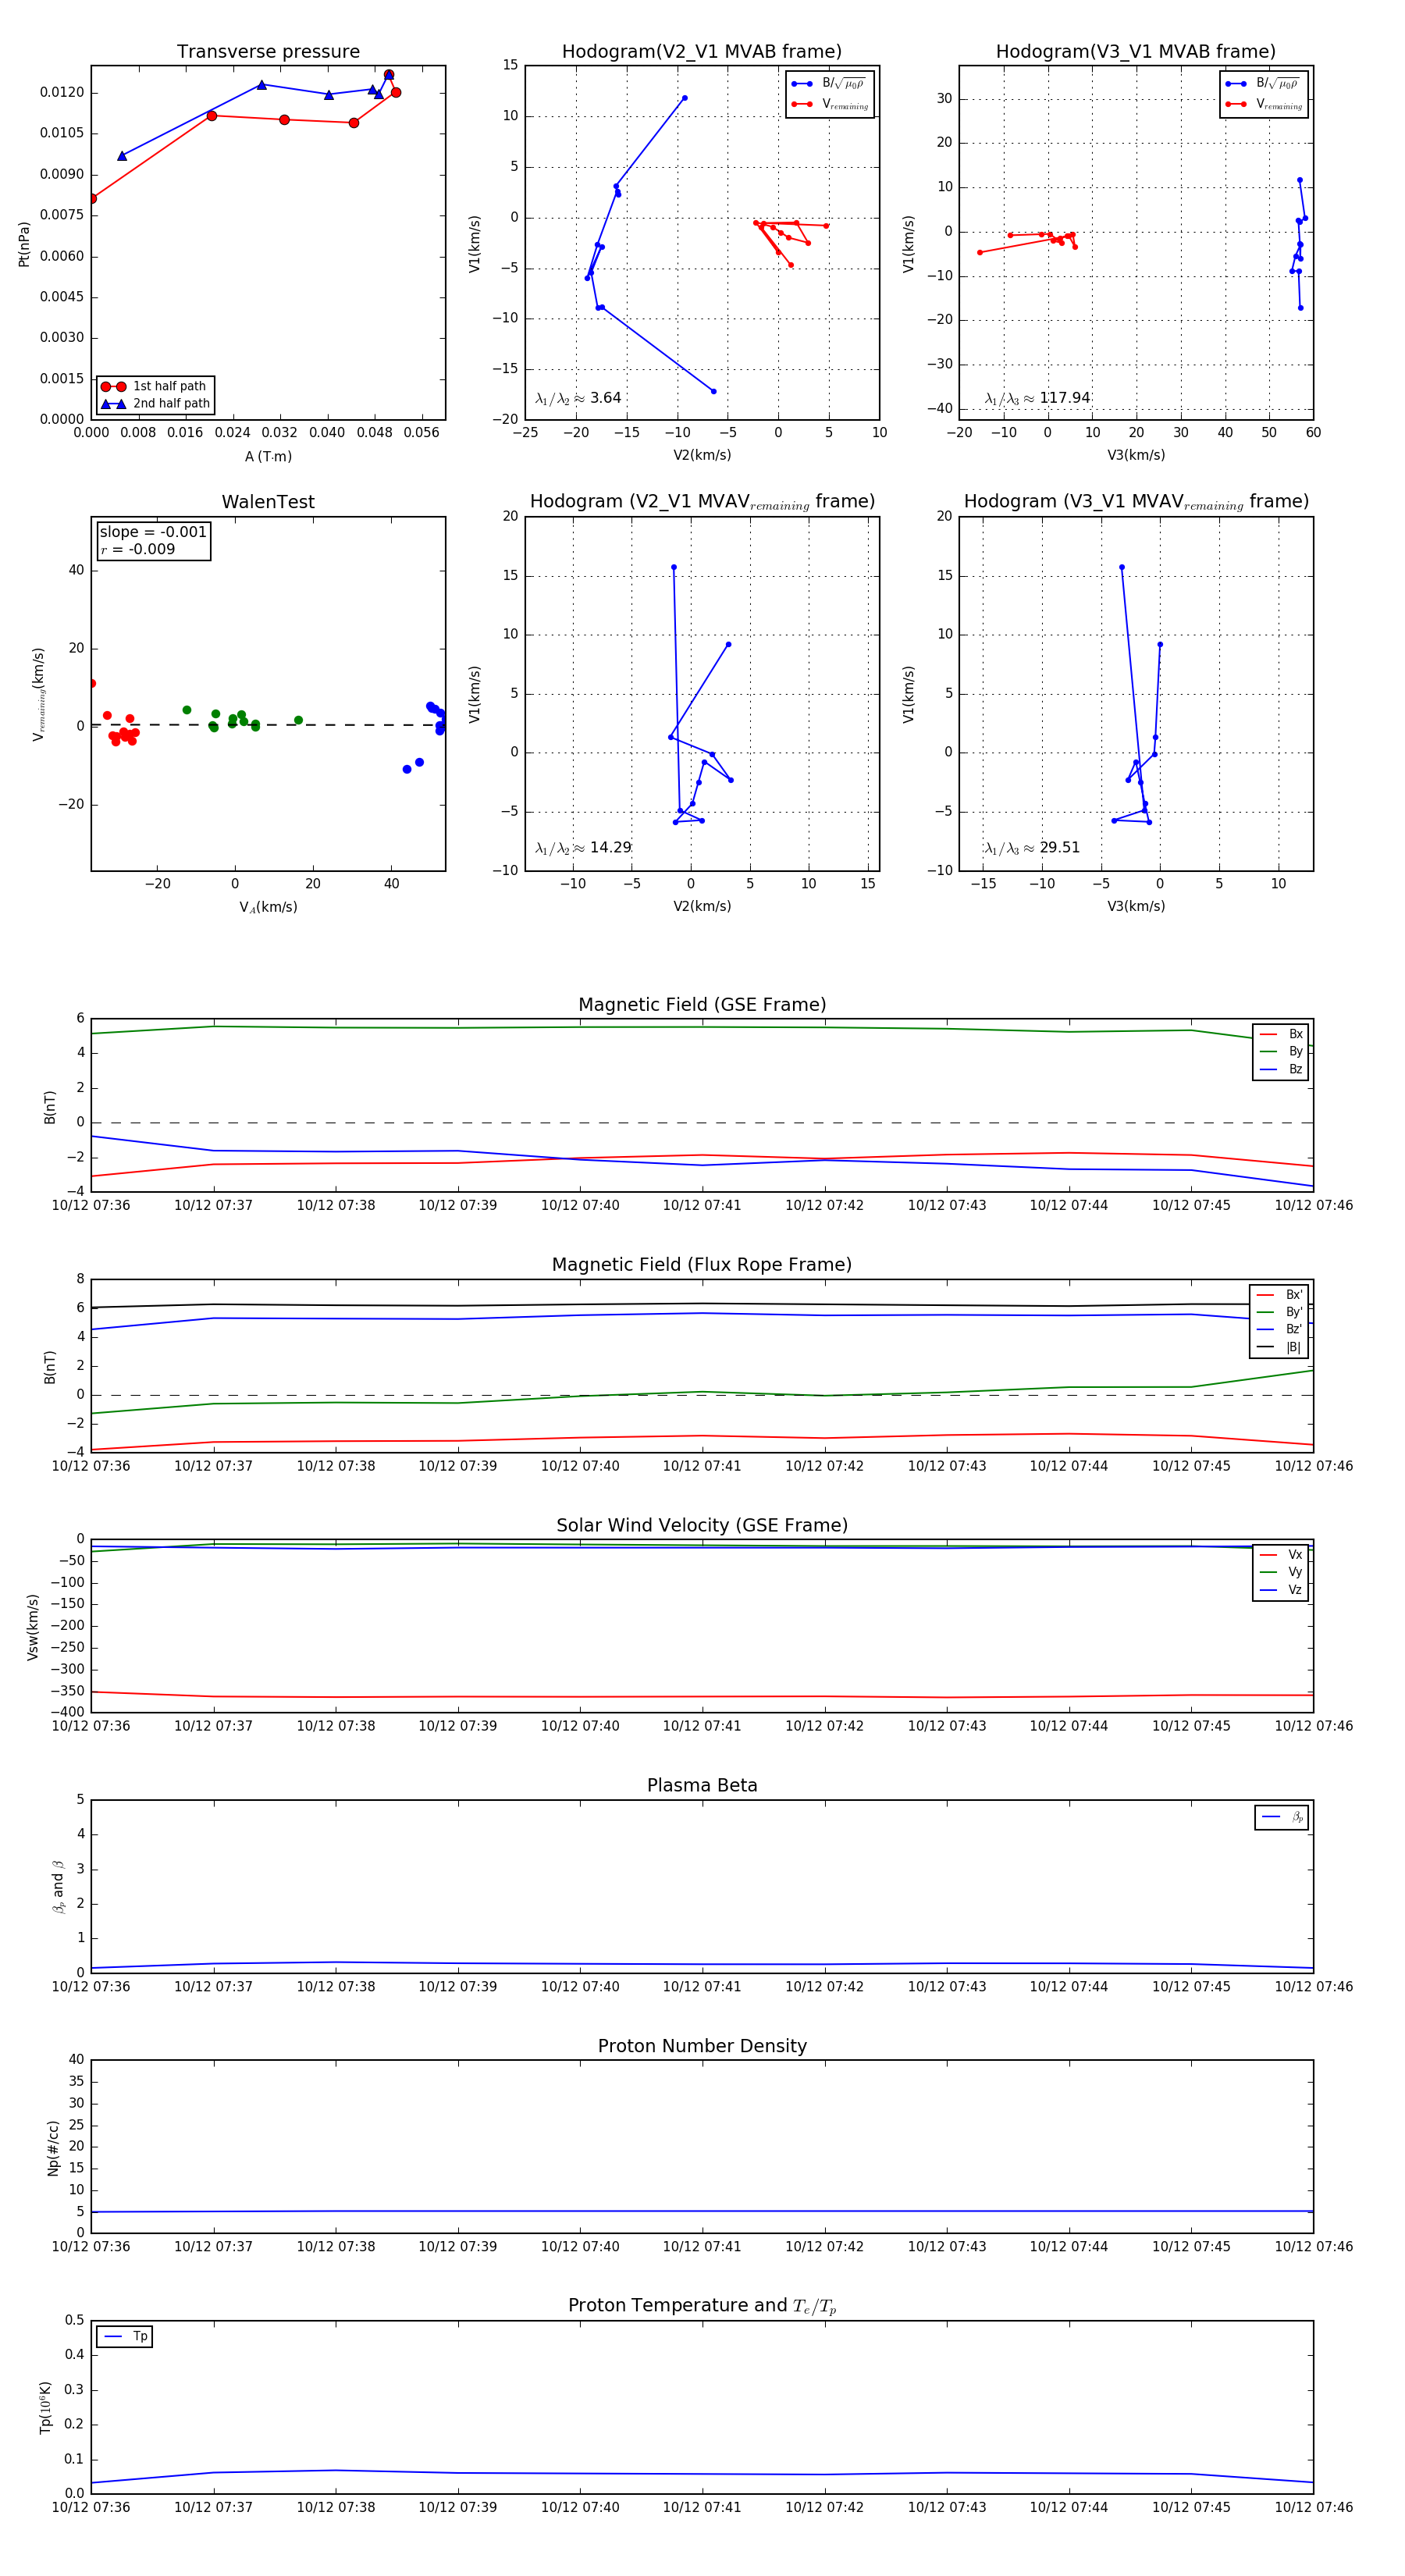Click the 'Pt(nPa)' y-axis label
The width and height of the screenshot is (1405, 2576).
[x=24, y=244]
